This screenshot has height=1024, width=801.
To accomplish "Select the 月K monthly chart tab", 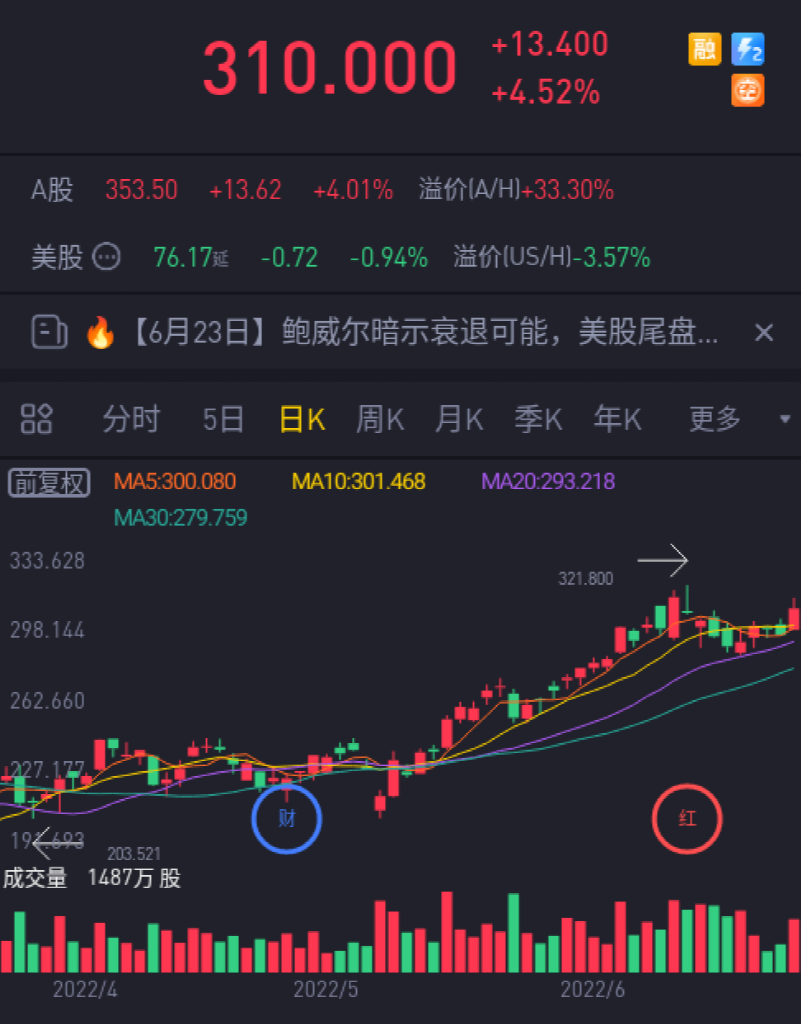I will tap(459, 419).
